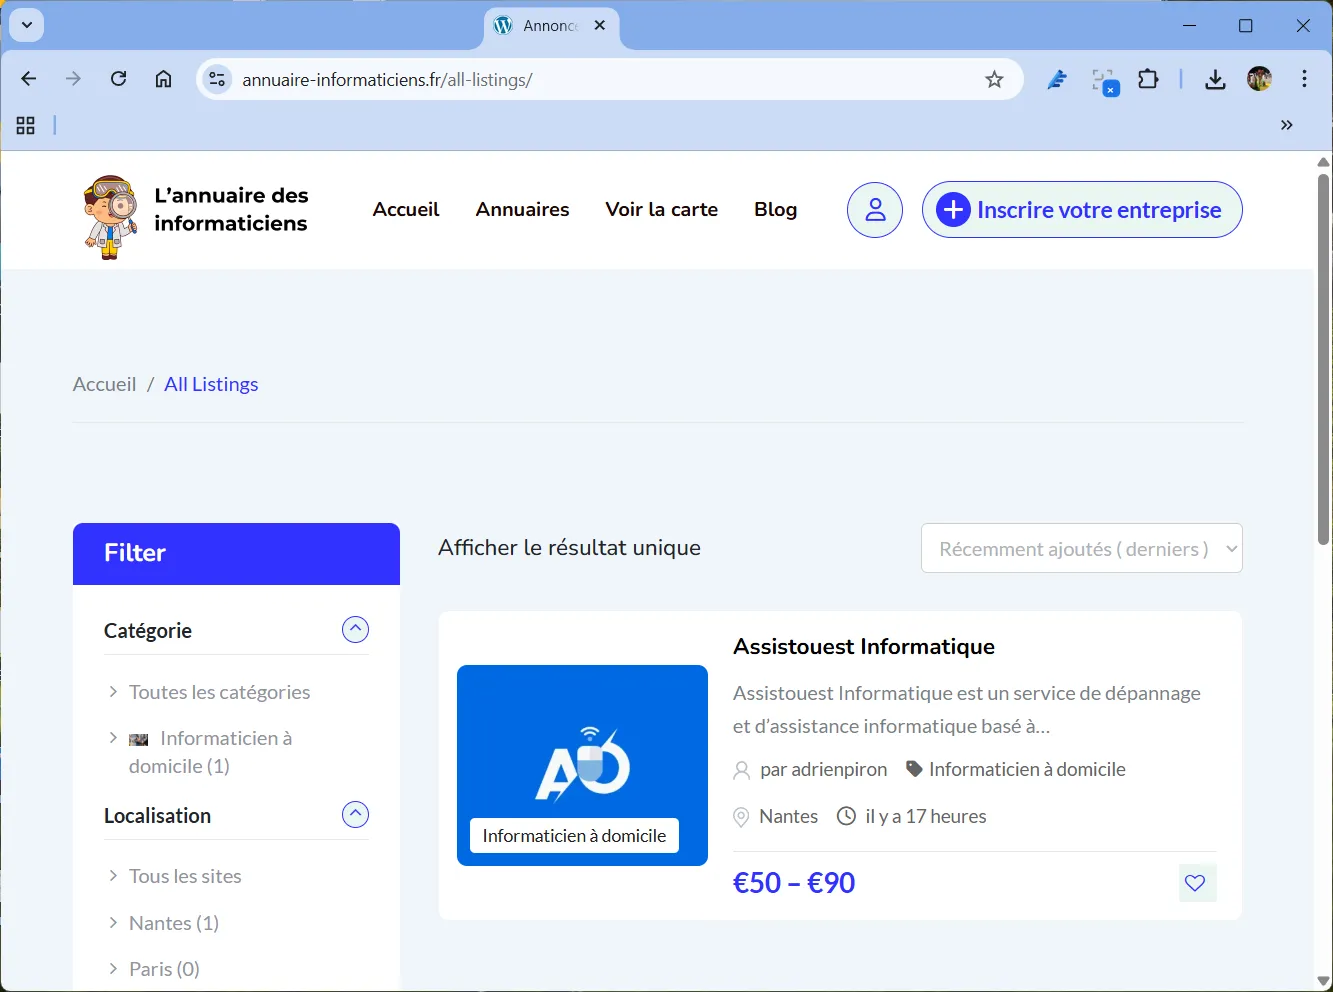Open the Voir la carte menu
This screenshot has height=992, width=1333.
[x=661, y=209]
